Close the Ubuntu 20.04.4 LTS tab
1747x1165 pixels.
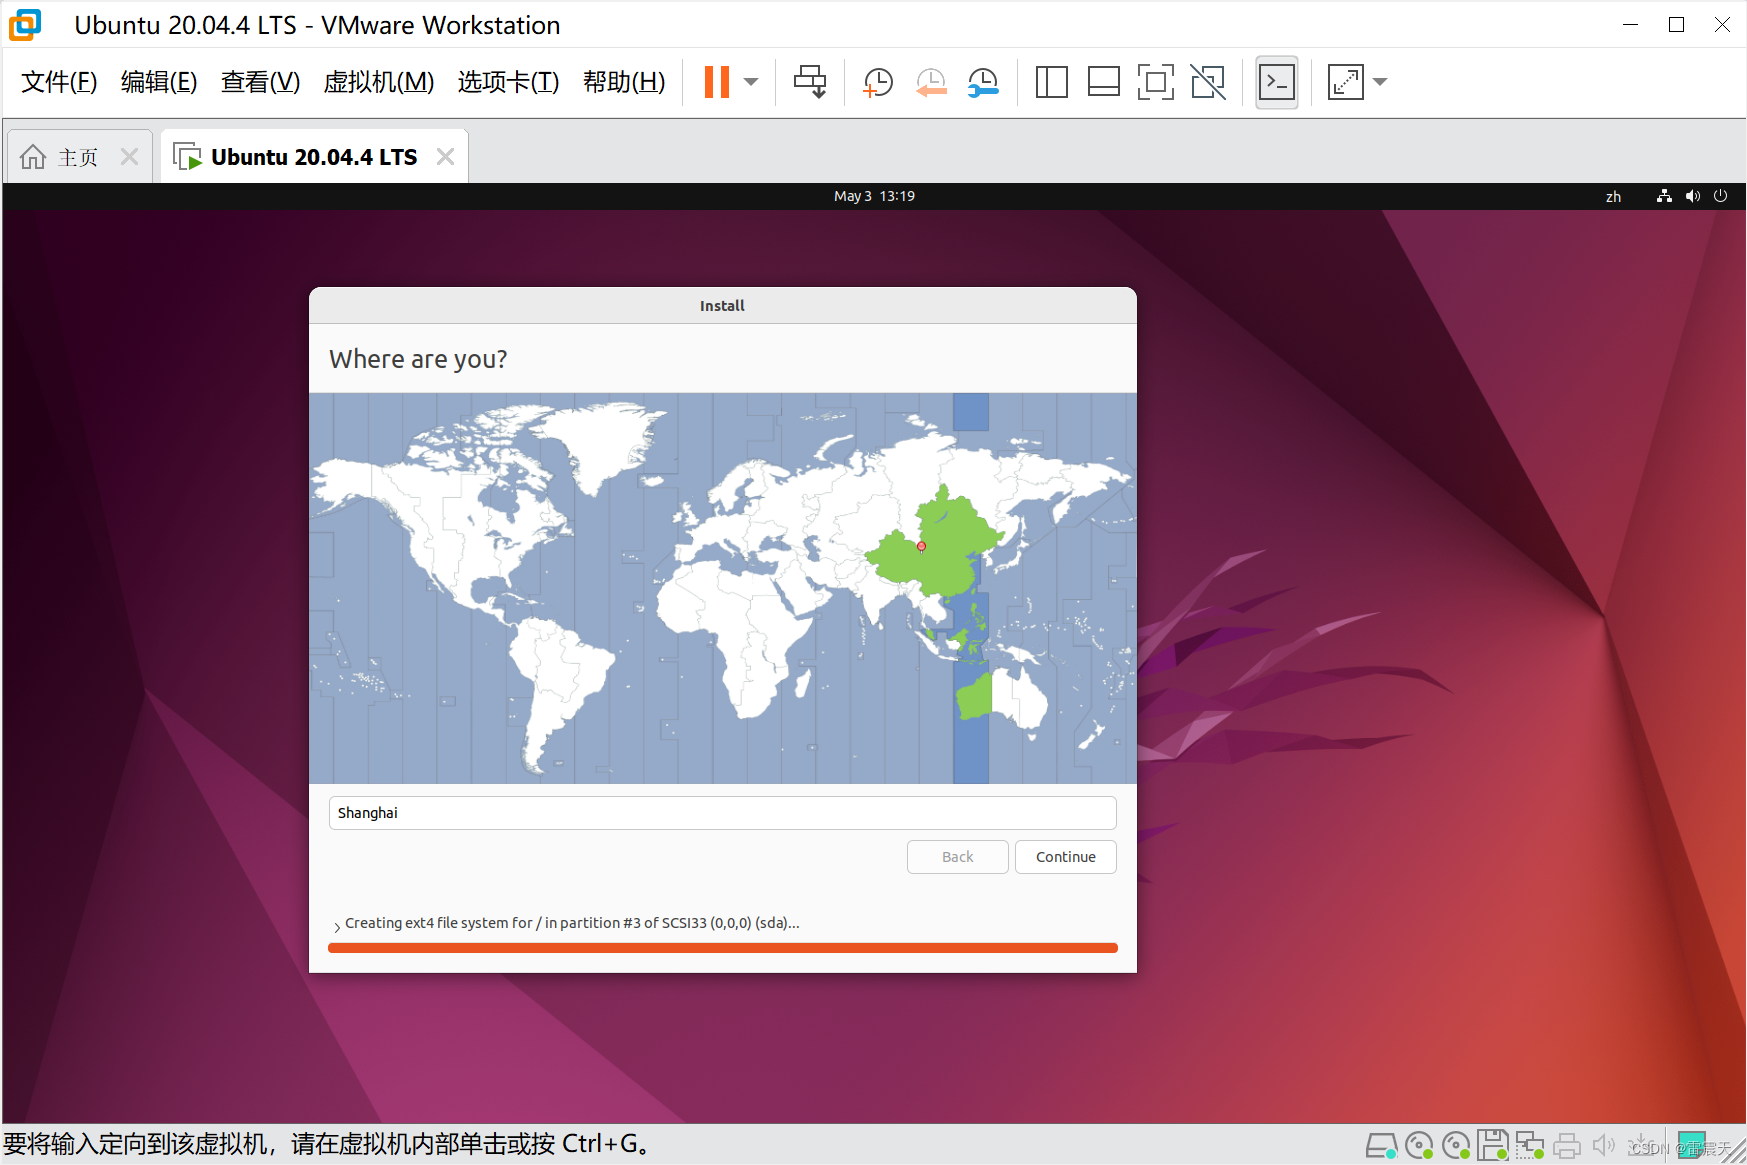pos(446,157)
